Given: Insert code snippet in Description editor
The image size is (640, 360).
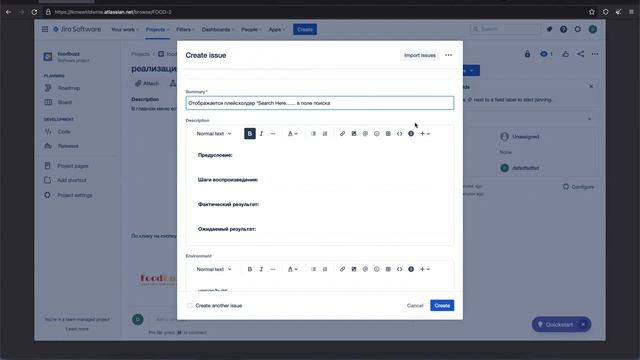Looking at the screenshot, I should click(400, 133).
